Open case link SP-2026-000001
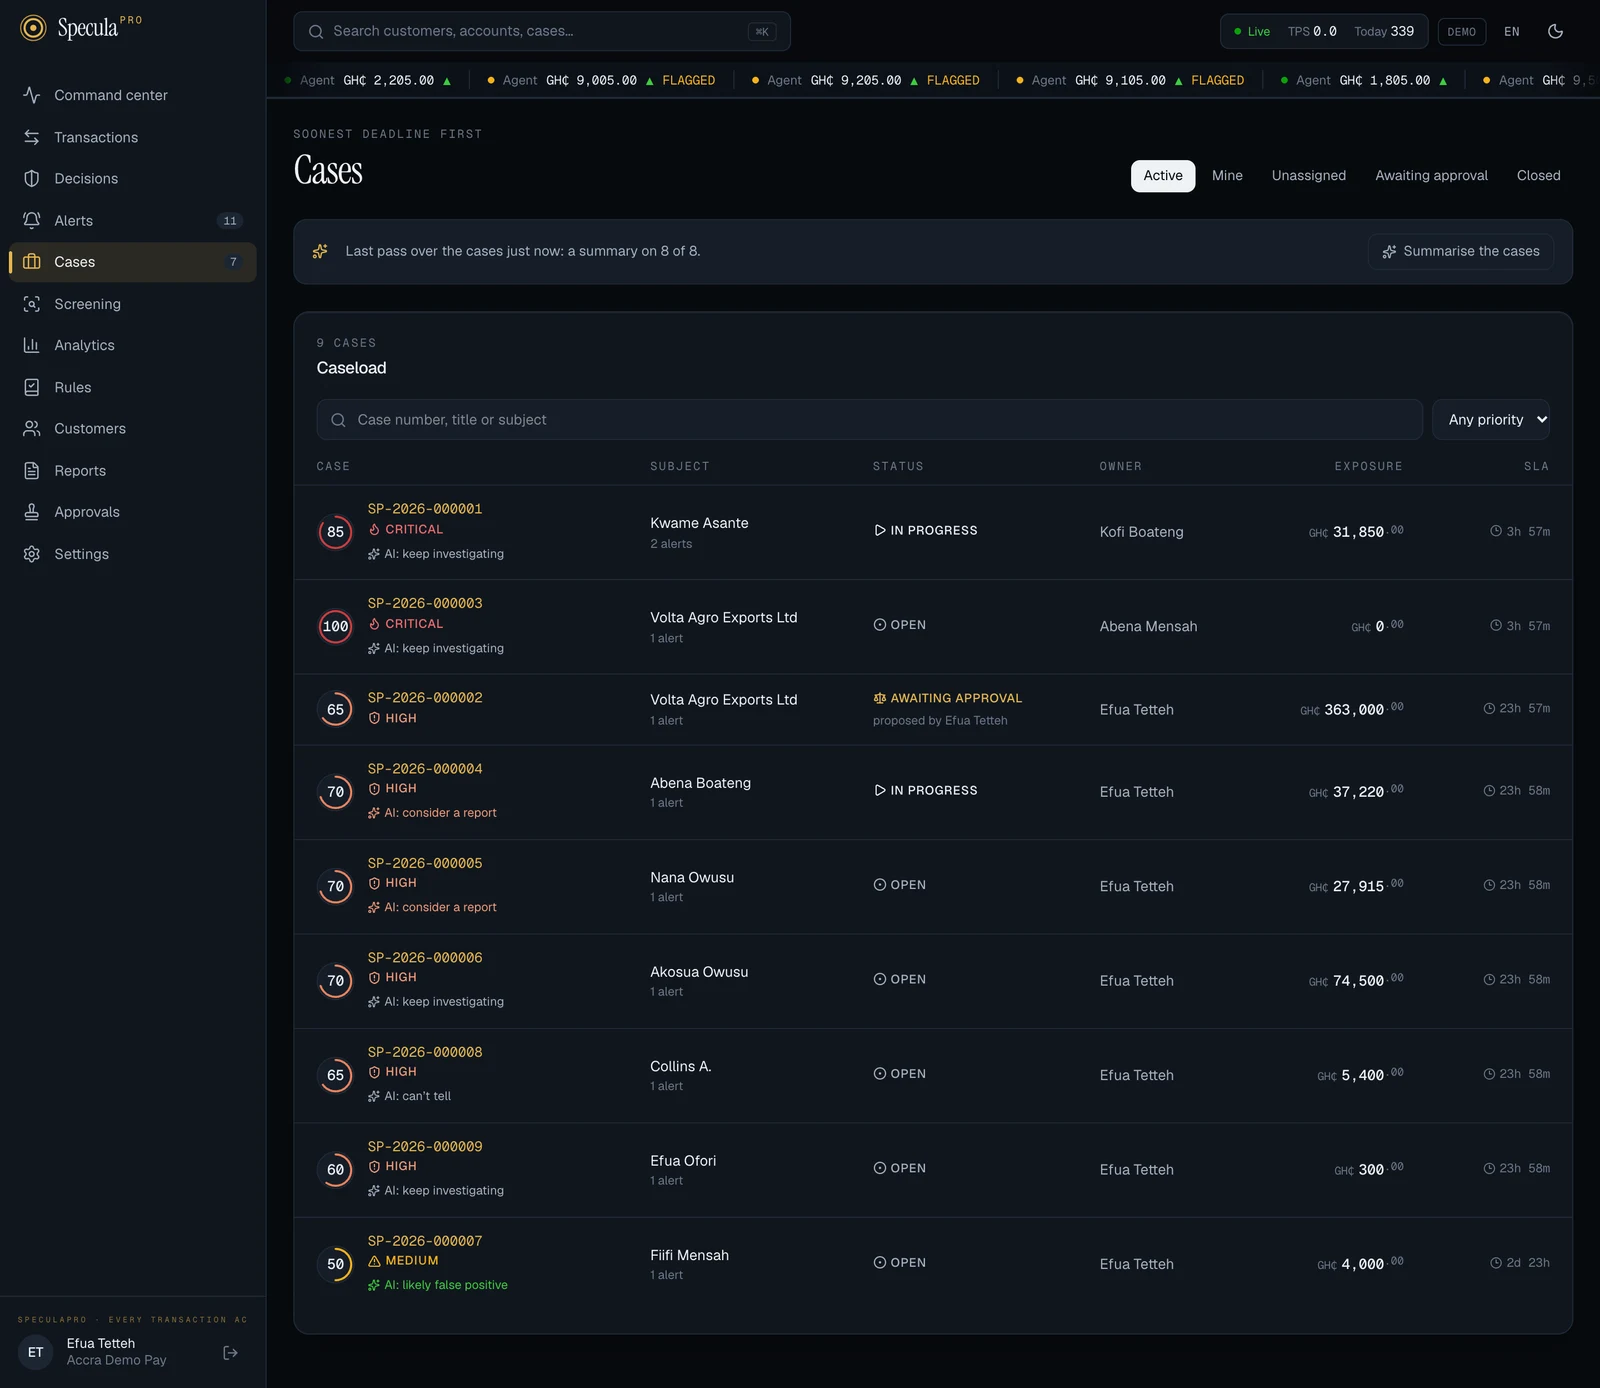 425,508
